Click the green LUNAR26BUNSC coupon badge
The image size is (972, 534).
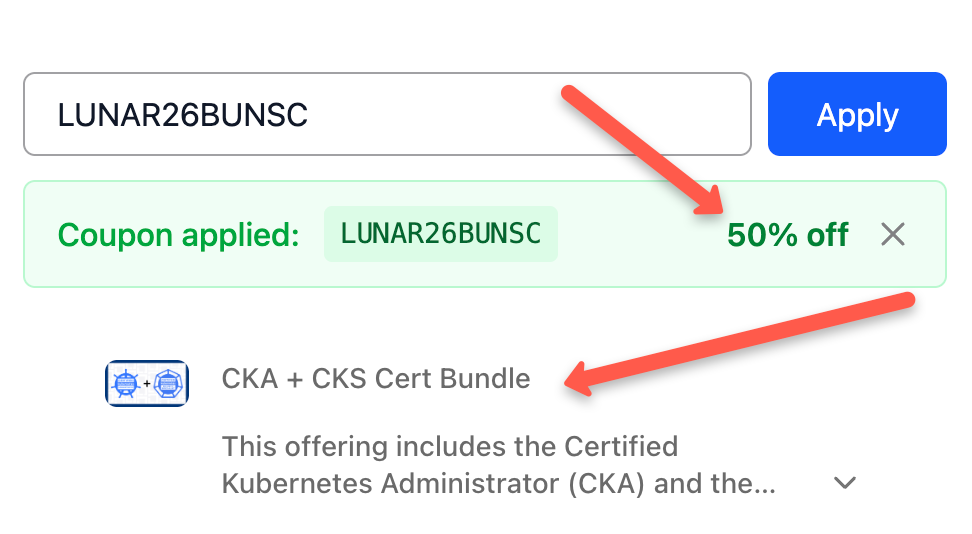pyautogui.click(x=440, y=234)
